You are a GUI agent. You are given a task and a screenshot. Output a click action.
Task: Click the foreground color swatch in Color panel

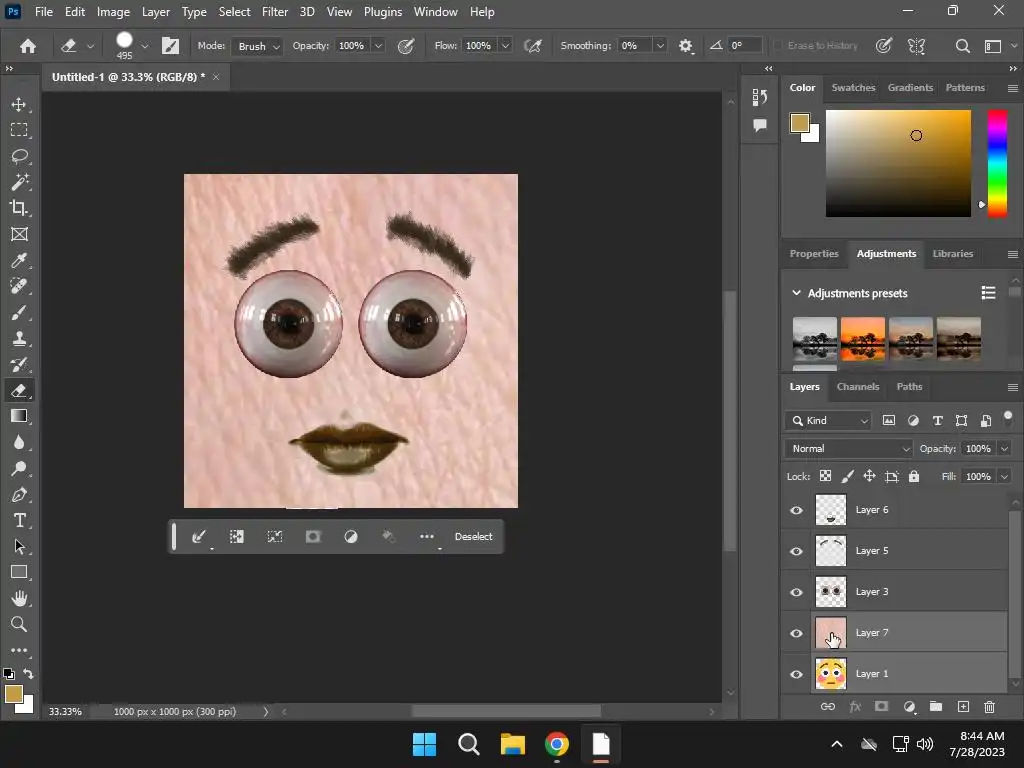[799, 123]
